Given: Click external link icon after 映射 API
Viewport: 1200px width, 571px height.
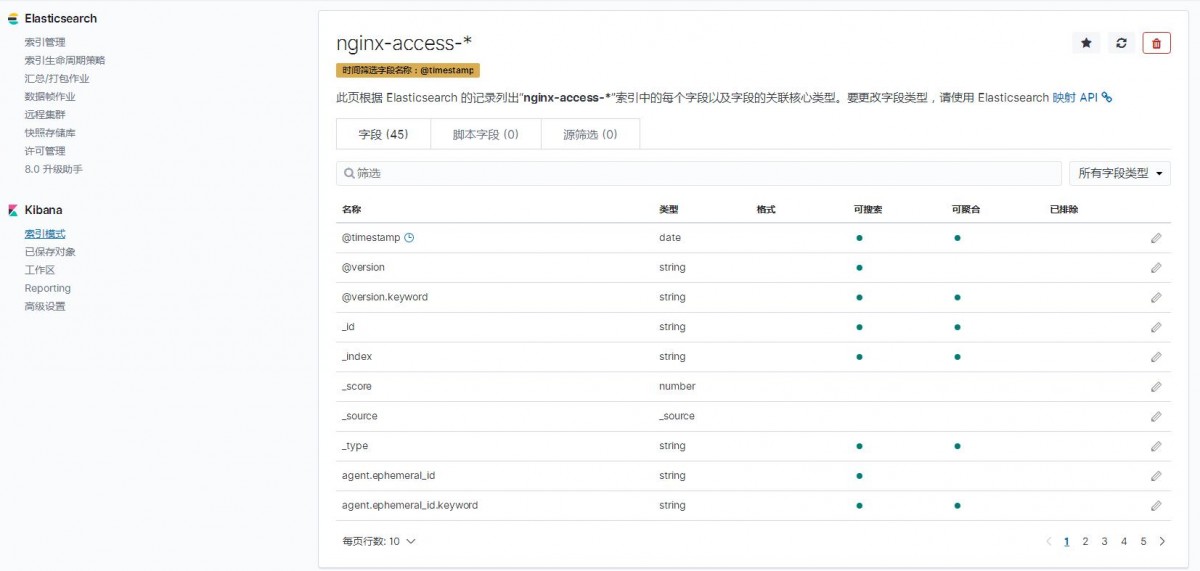Looking at the screenshot, I should click(x=1107, y=98).
